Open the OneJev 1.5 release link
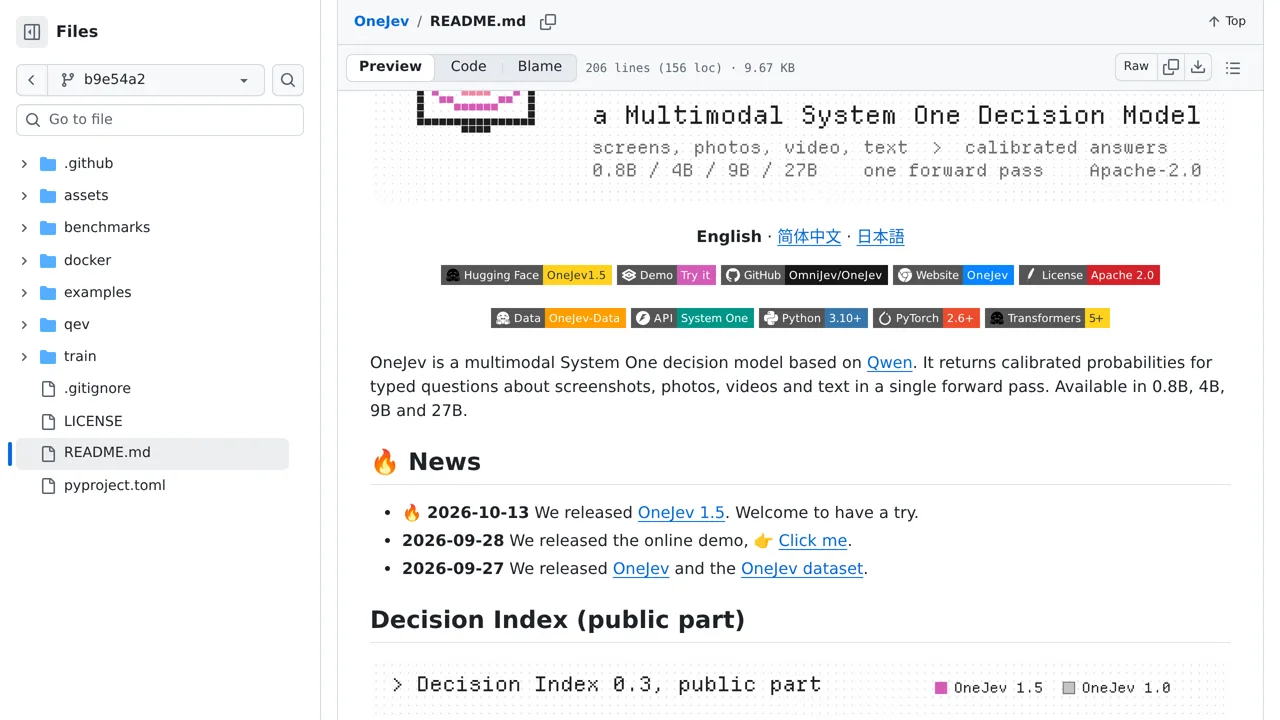Viewport: 1280px width, 720px height. point(681,512)
